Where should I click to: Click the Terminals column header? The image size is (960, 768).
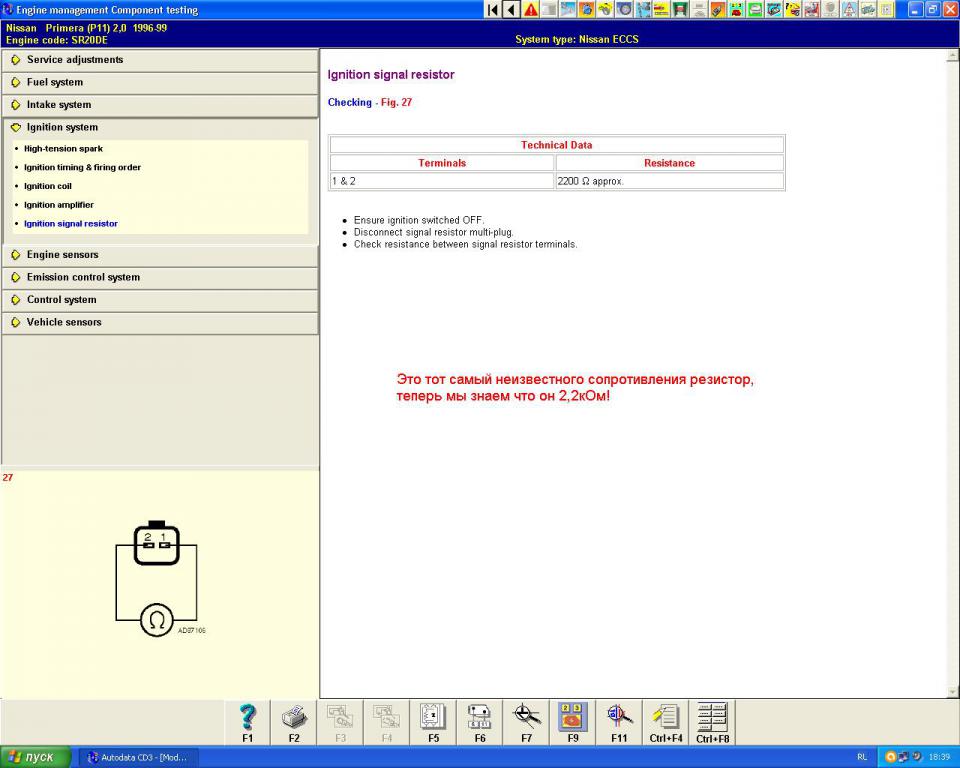pyautogui.click(x=442, y=163)
